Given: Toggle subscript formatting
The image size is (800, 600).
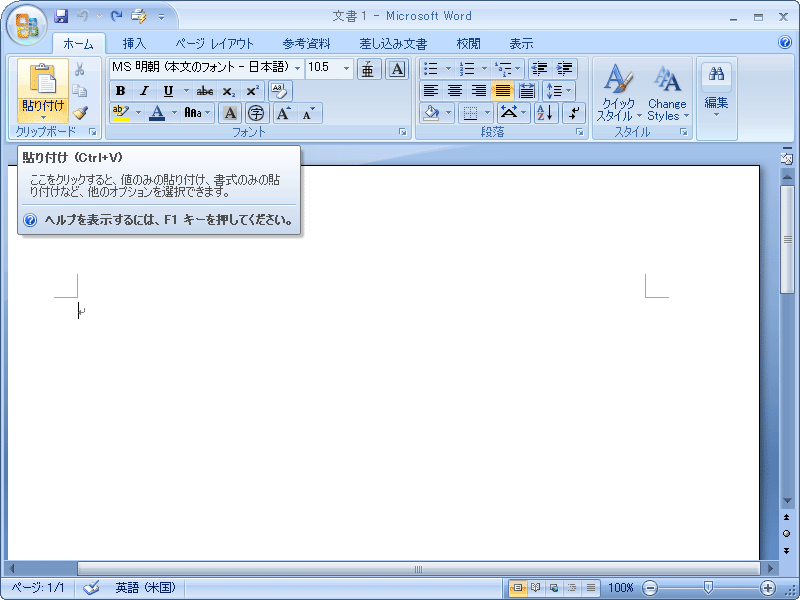Looking at the screenshot, I should [x=229, y=91].
